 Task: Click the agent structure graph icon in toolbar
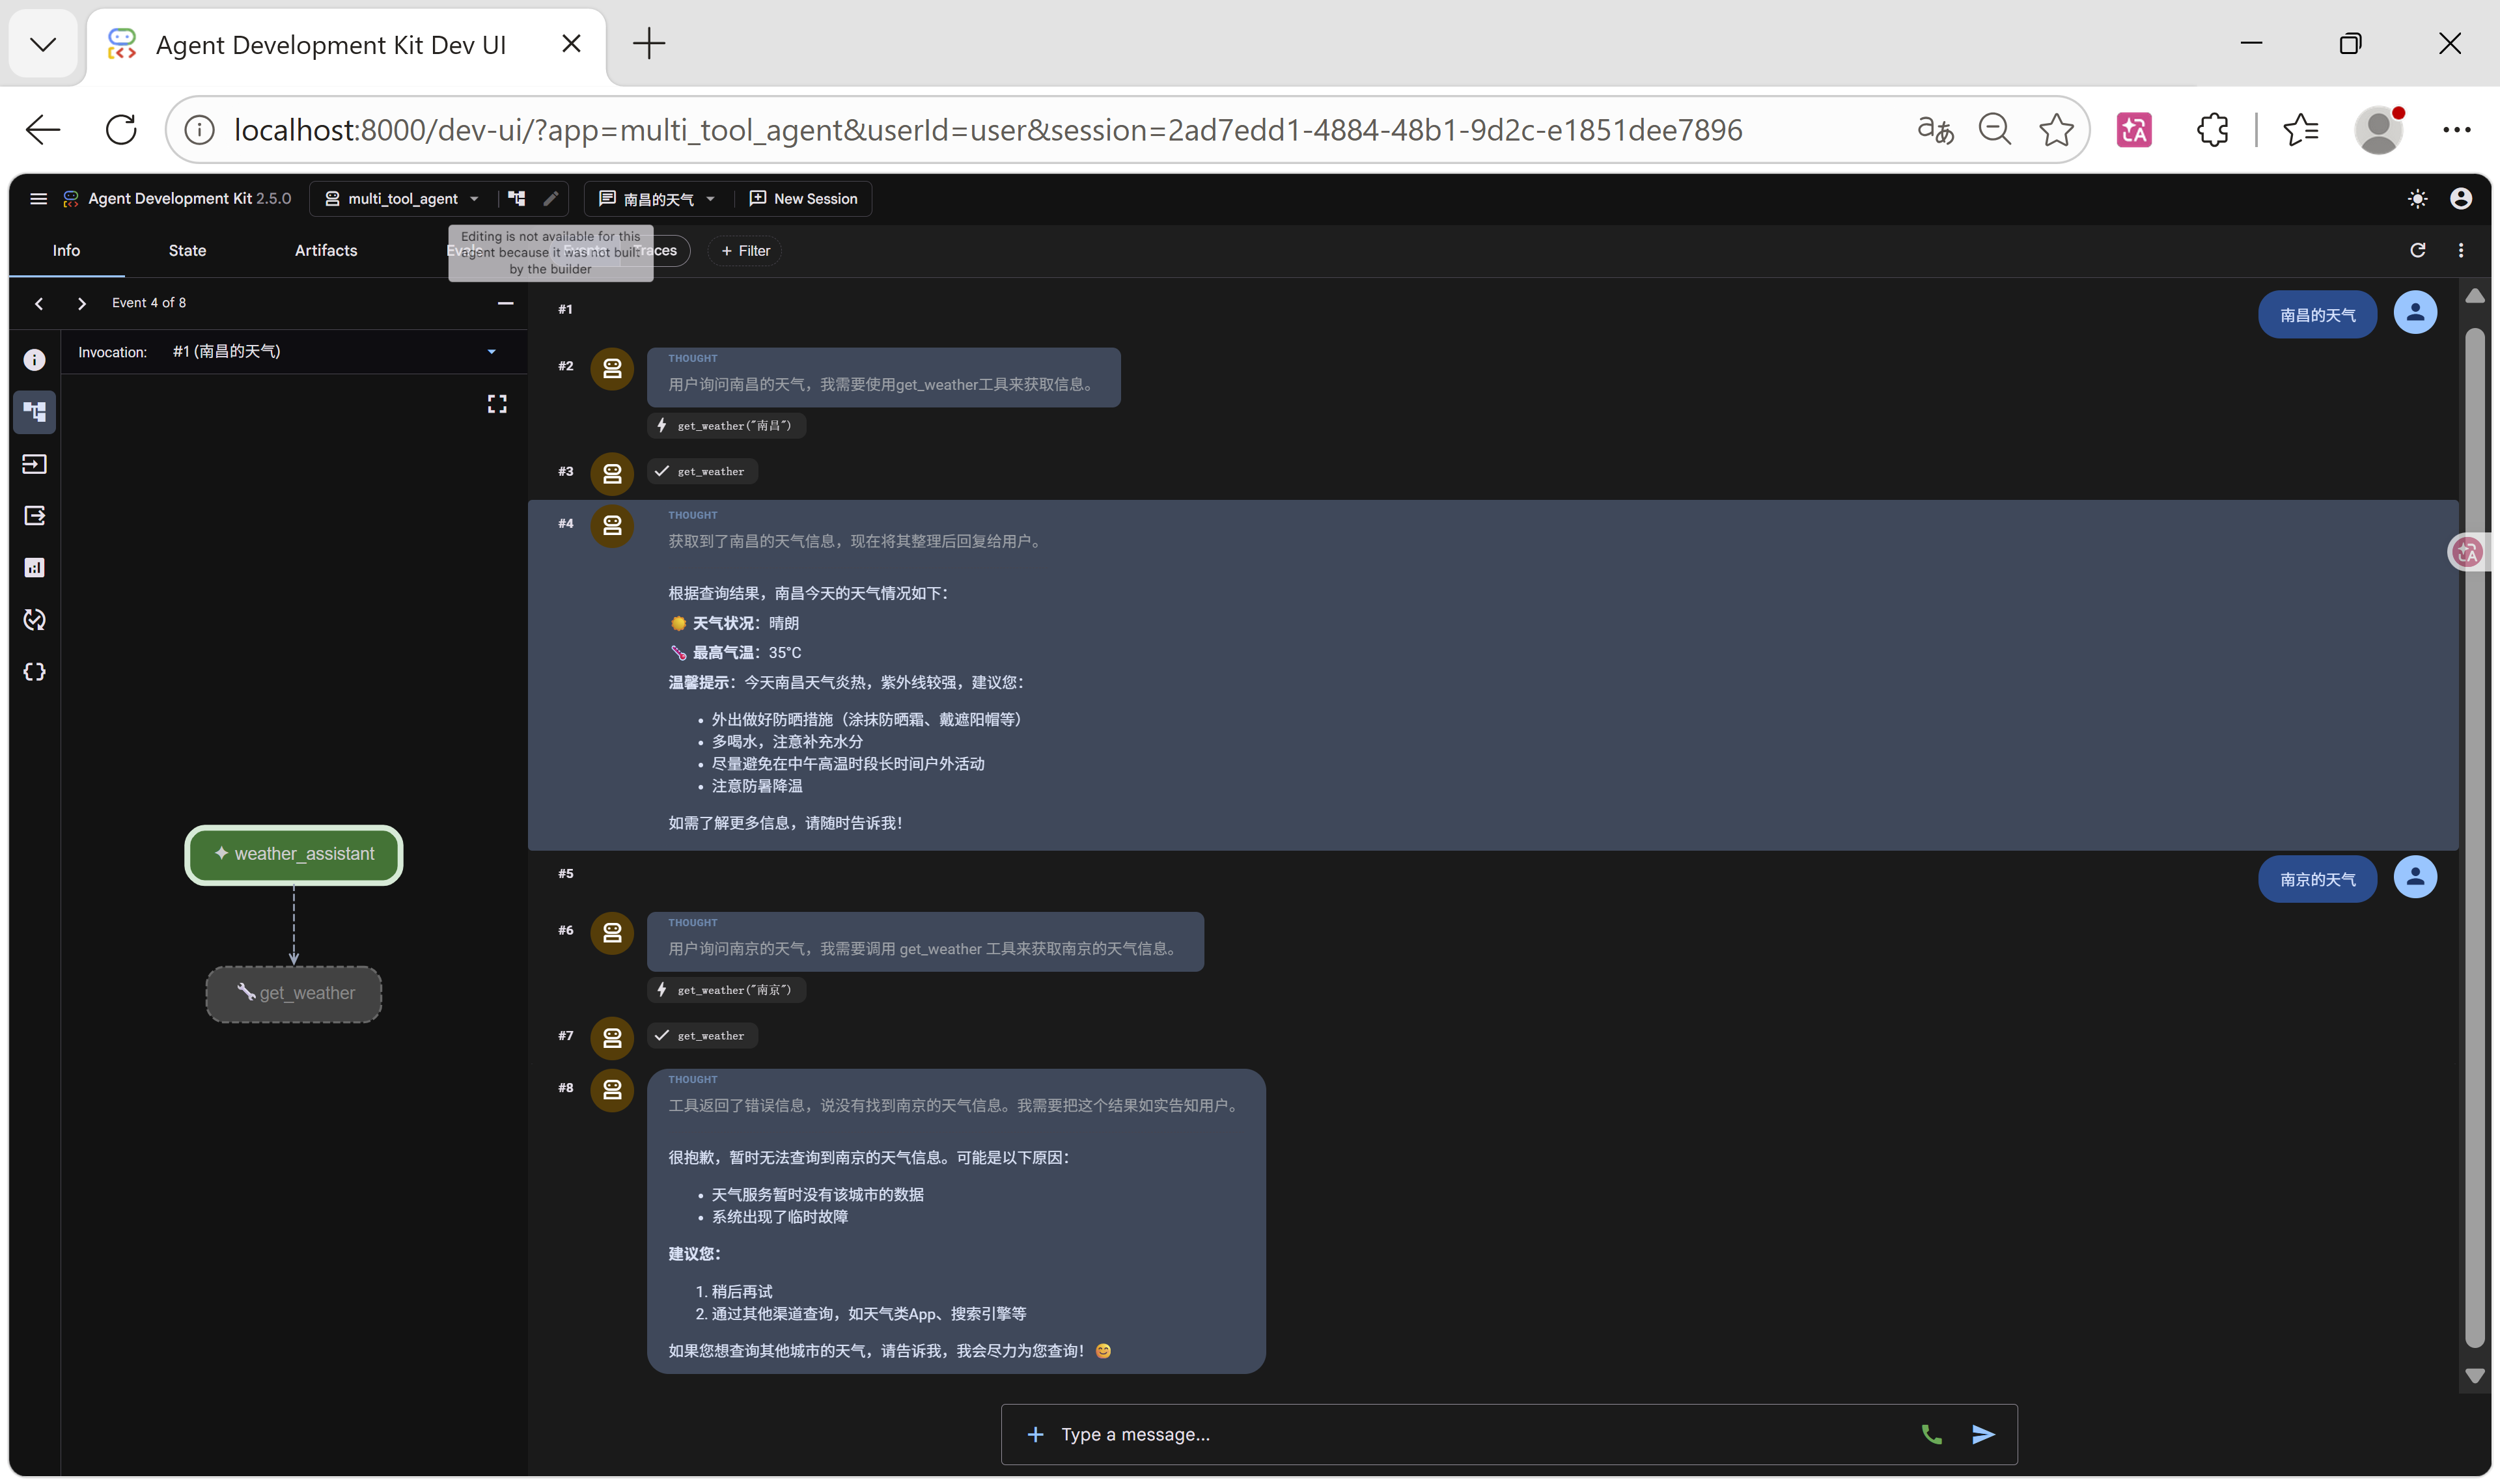click(517, 198)
